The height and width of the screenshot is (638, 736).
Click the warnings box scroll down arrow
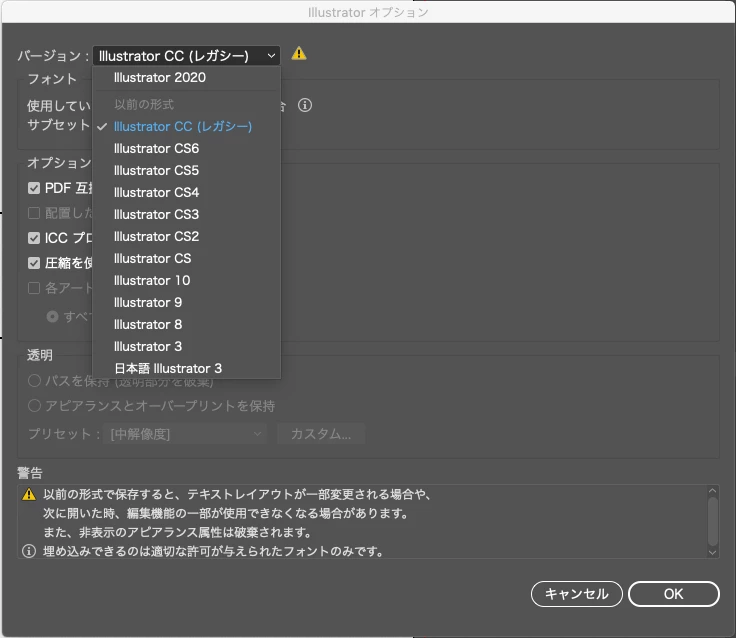[x=713, y=553]
